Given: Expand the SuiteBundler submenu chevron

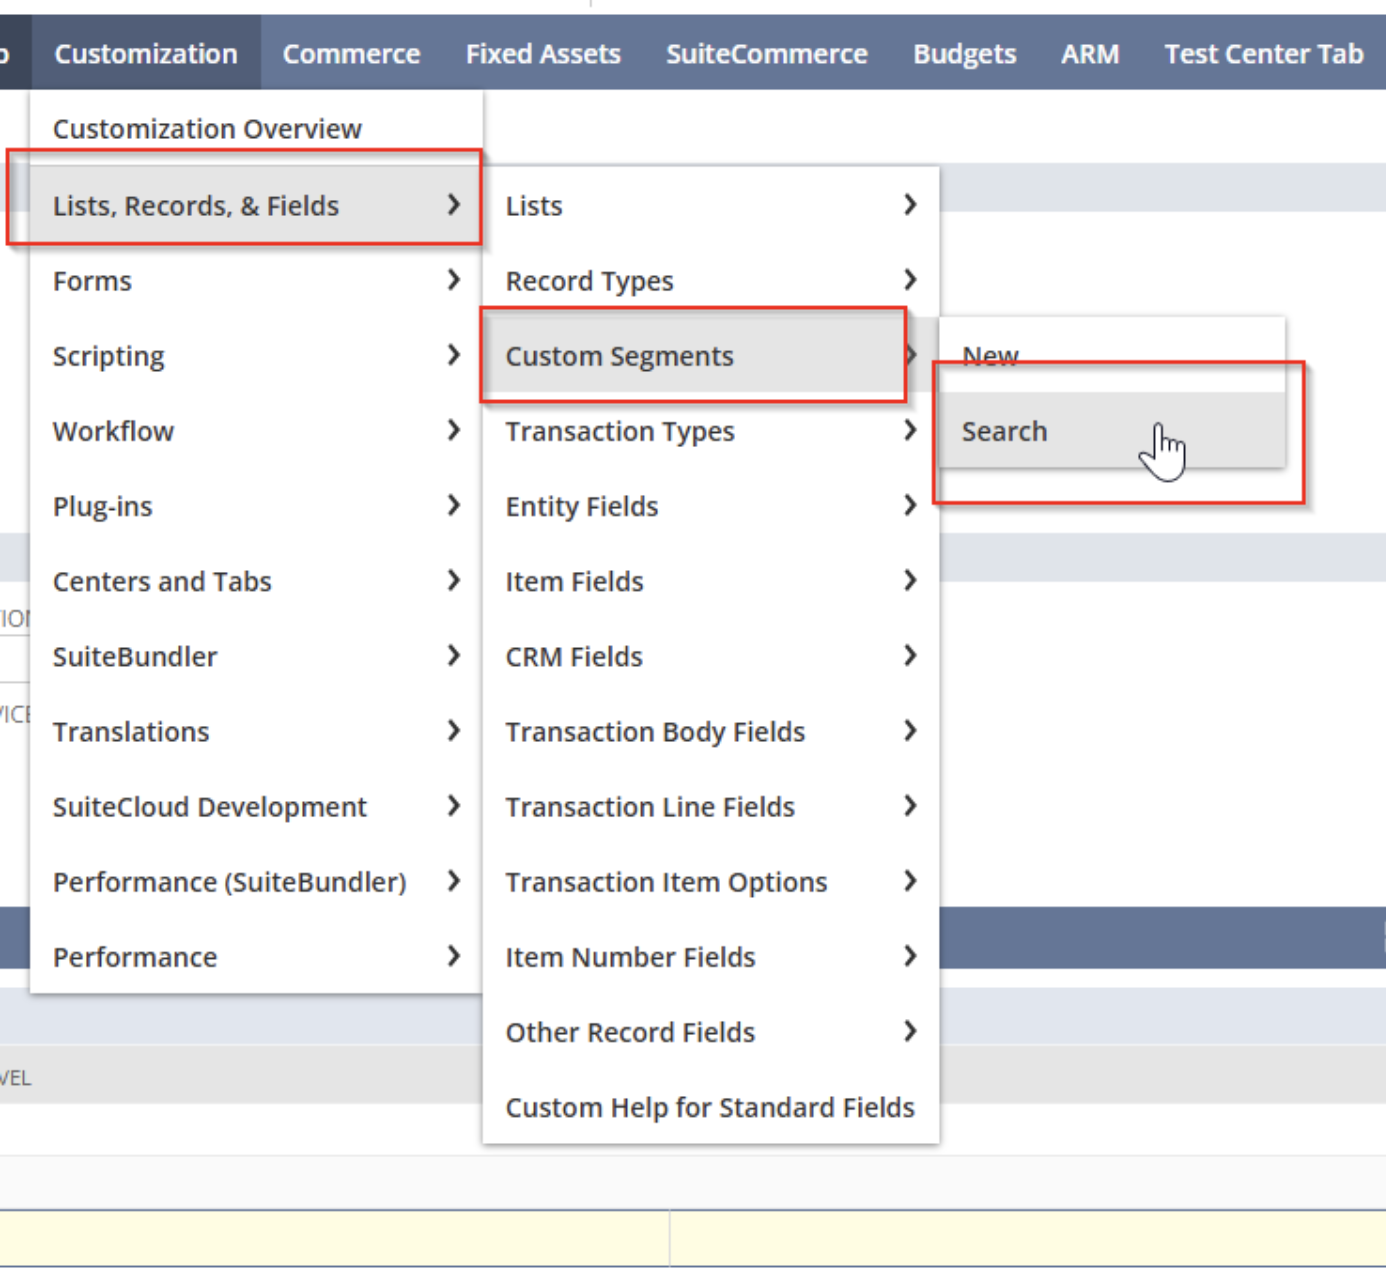Looking at the screenshot, I should click(456, 656).
